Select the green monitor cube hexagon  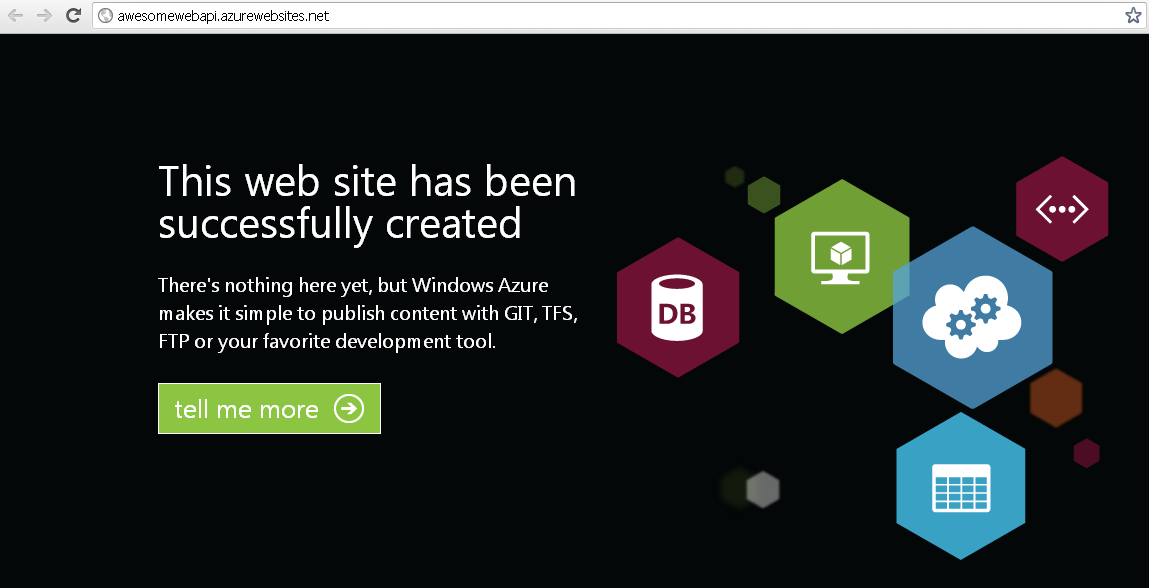coord(841,257)
